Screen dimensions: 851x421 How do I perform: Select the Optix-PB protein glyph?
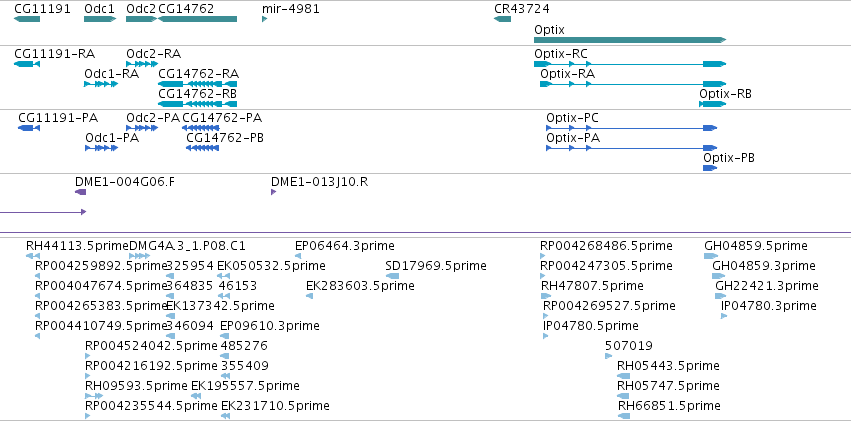[x=710, y=168]
